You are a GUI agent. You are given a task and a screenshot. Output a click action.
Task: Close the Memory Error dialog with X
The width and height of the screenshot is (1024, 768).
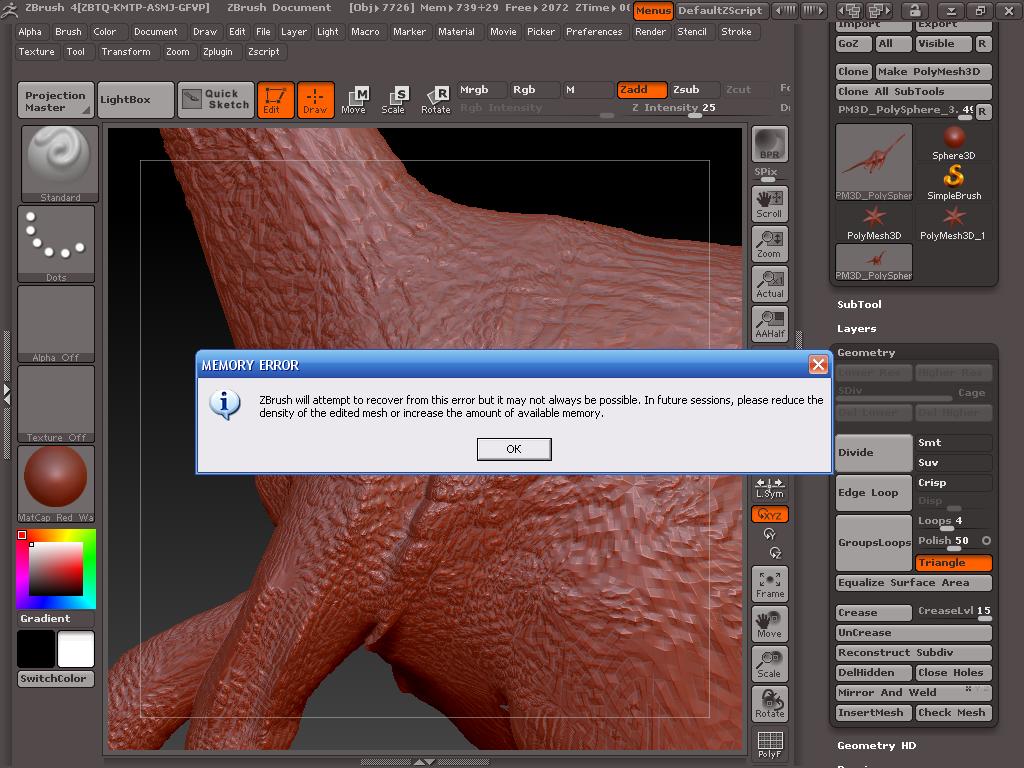[x=818, y=364]
